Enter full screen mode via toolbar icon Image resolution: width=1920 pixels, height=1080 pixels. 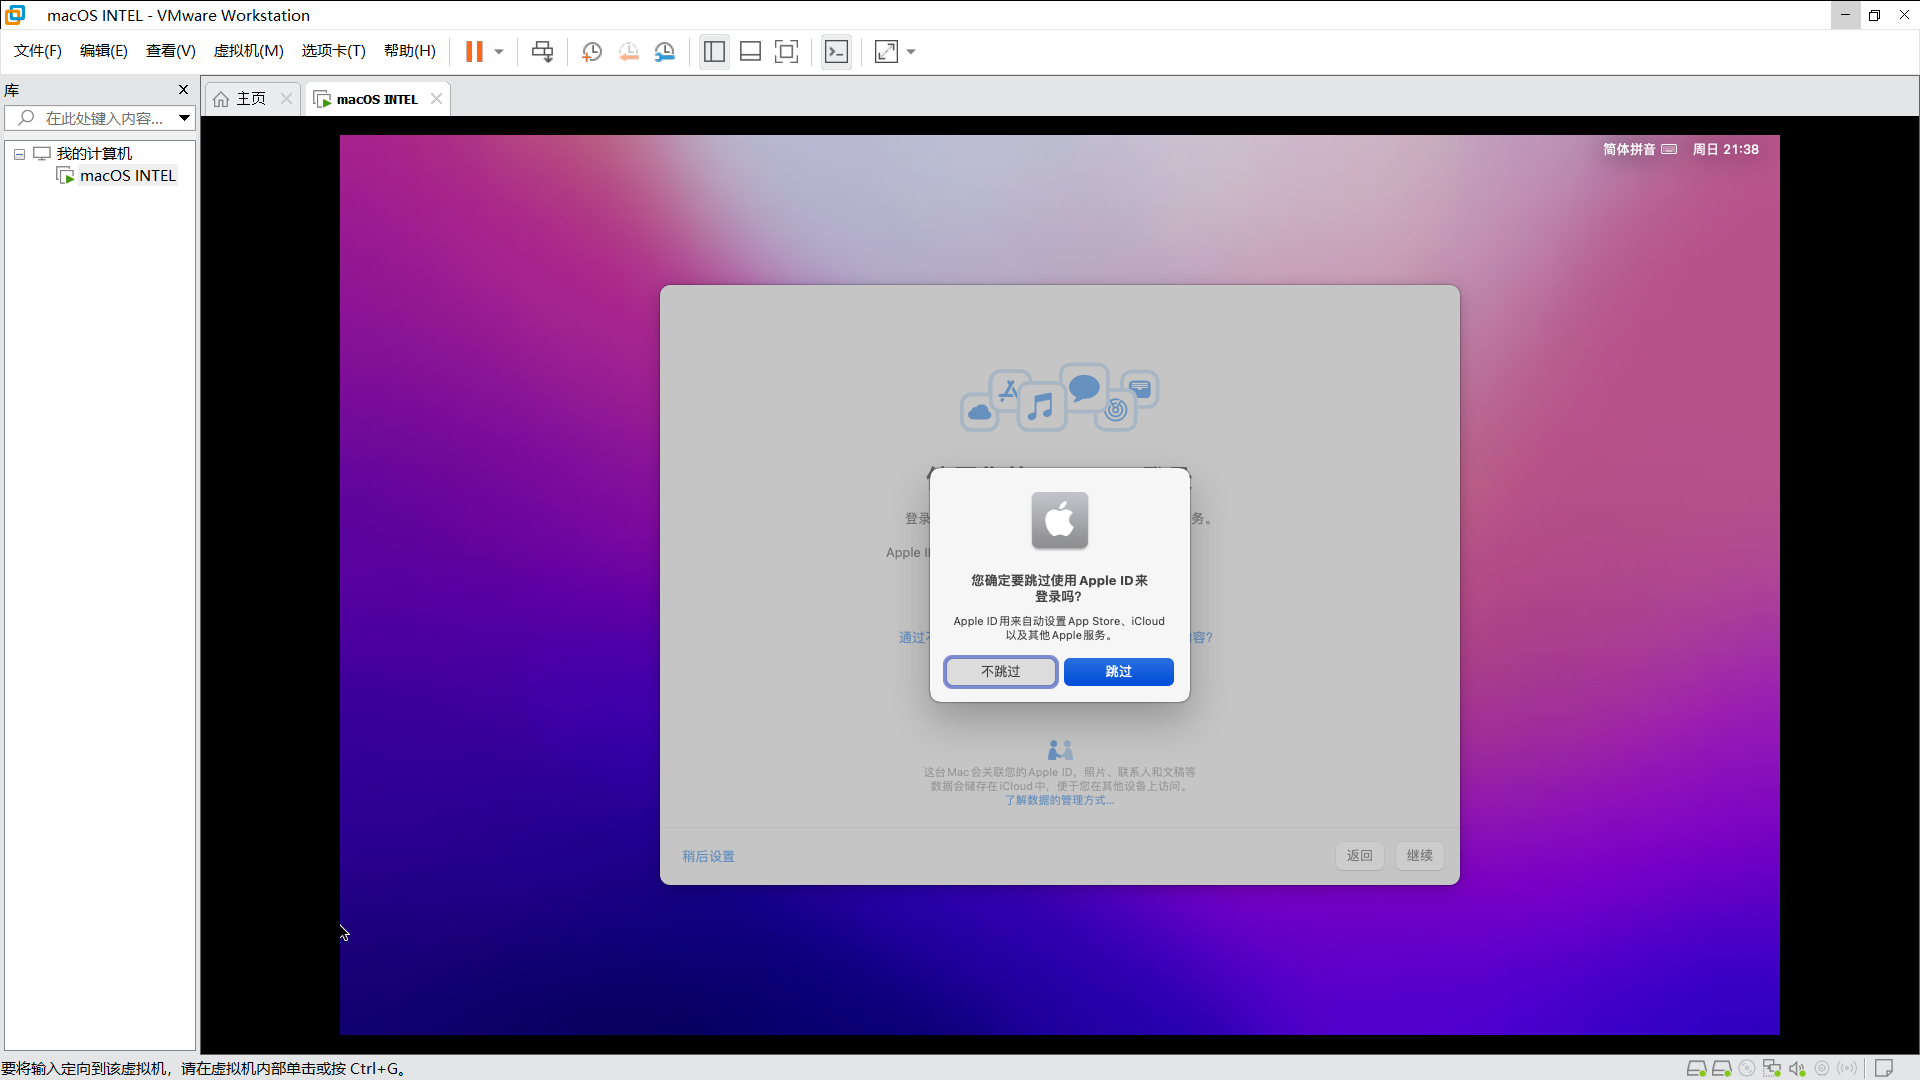coord(787,52)
